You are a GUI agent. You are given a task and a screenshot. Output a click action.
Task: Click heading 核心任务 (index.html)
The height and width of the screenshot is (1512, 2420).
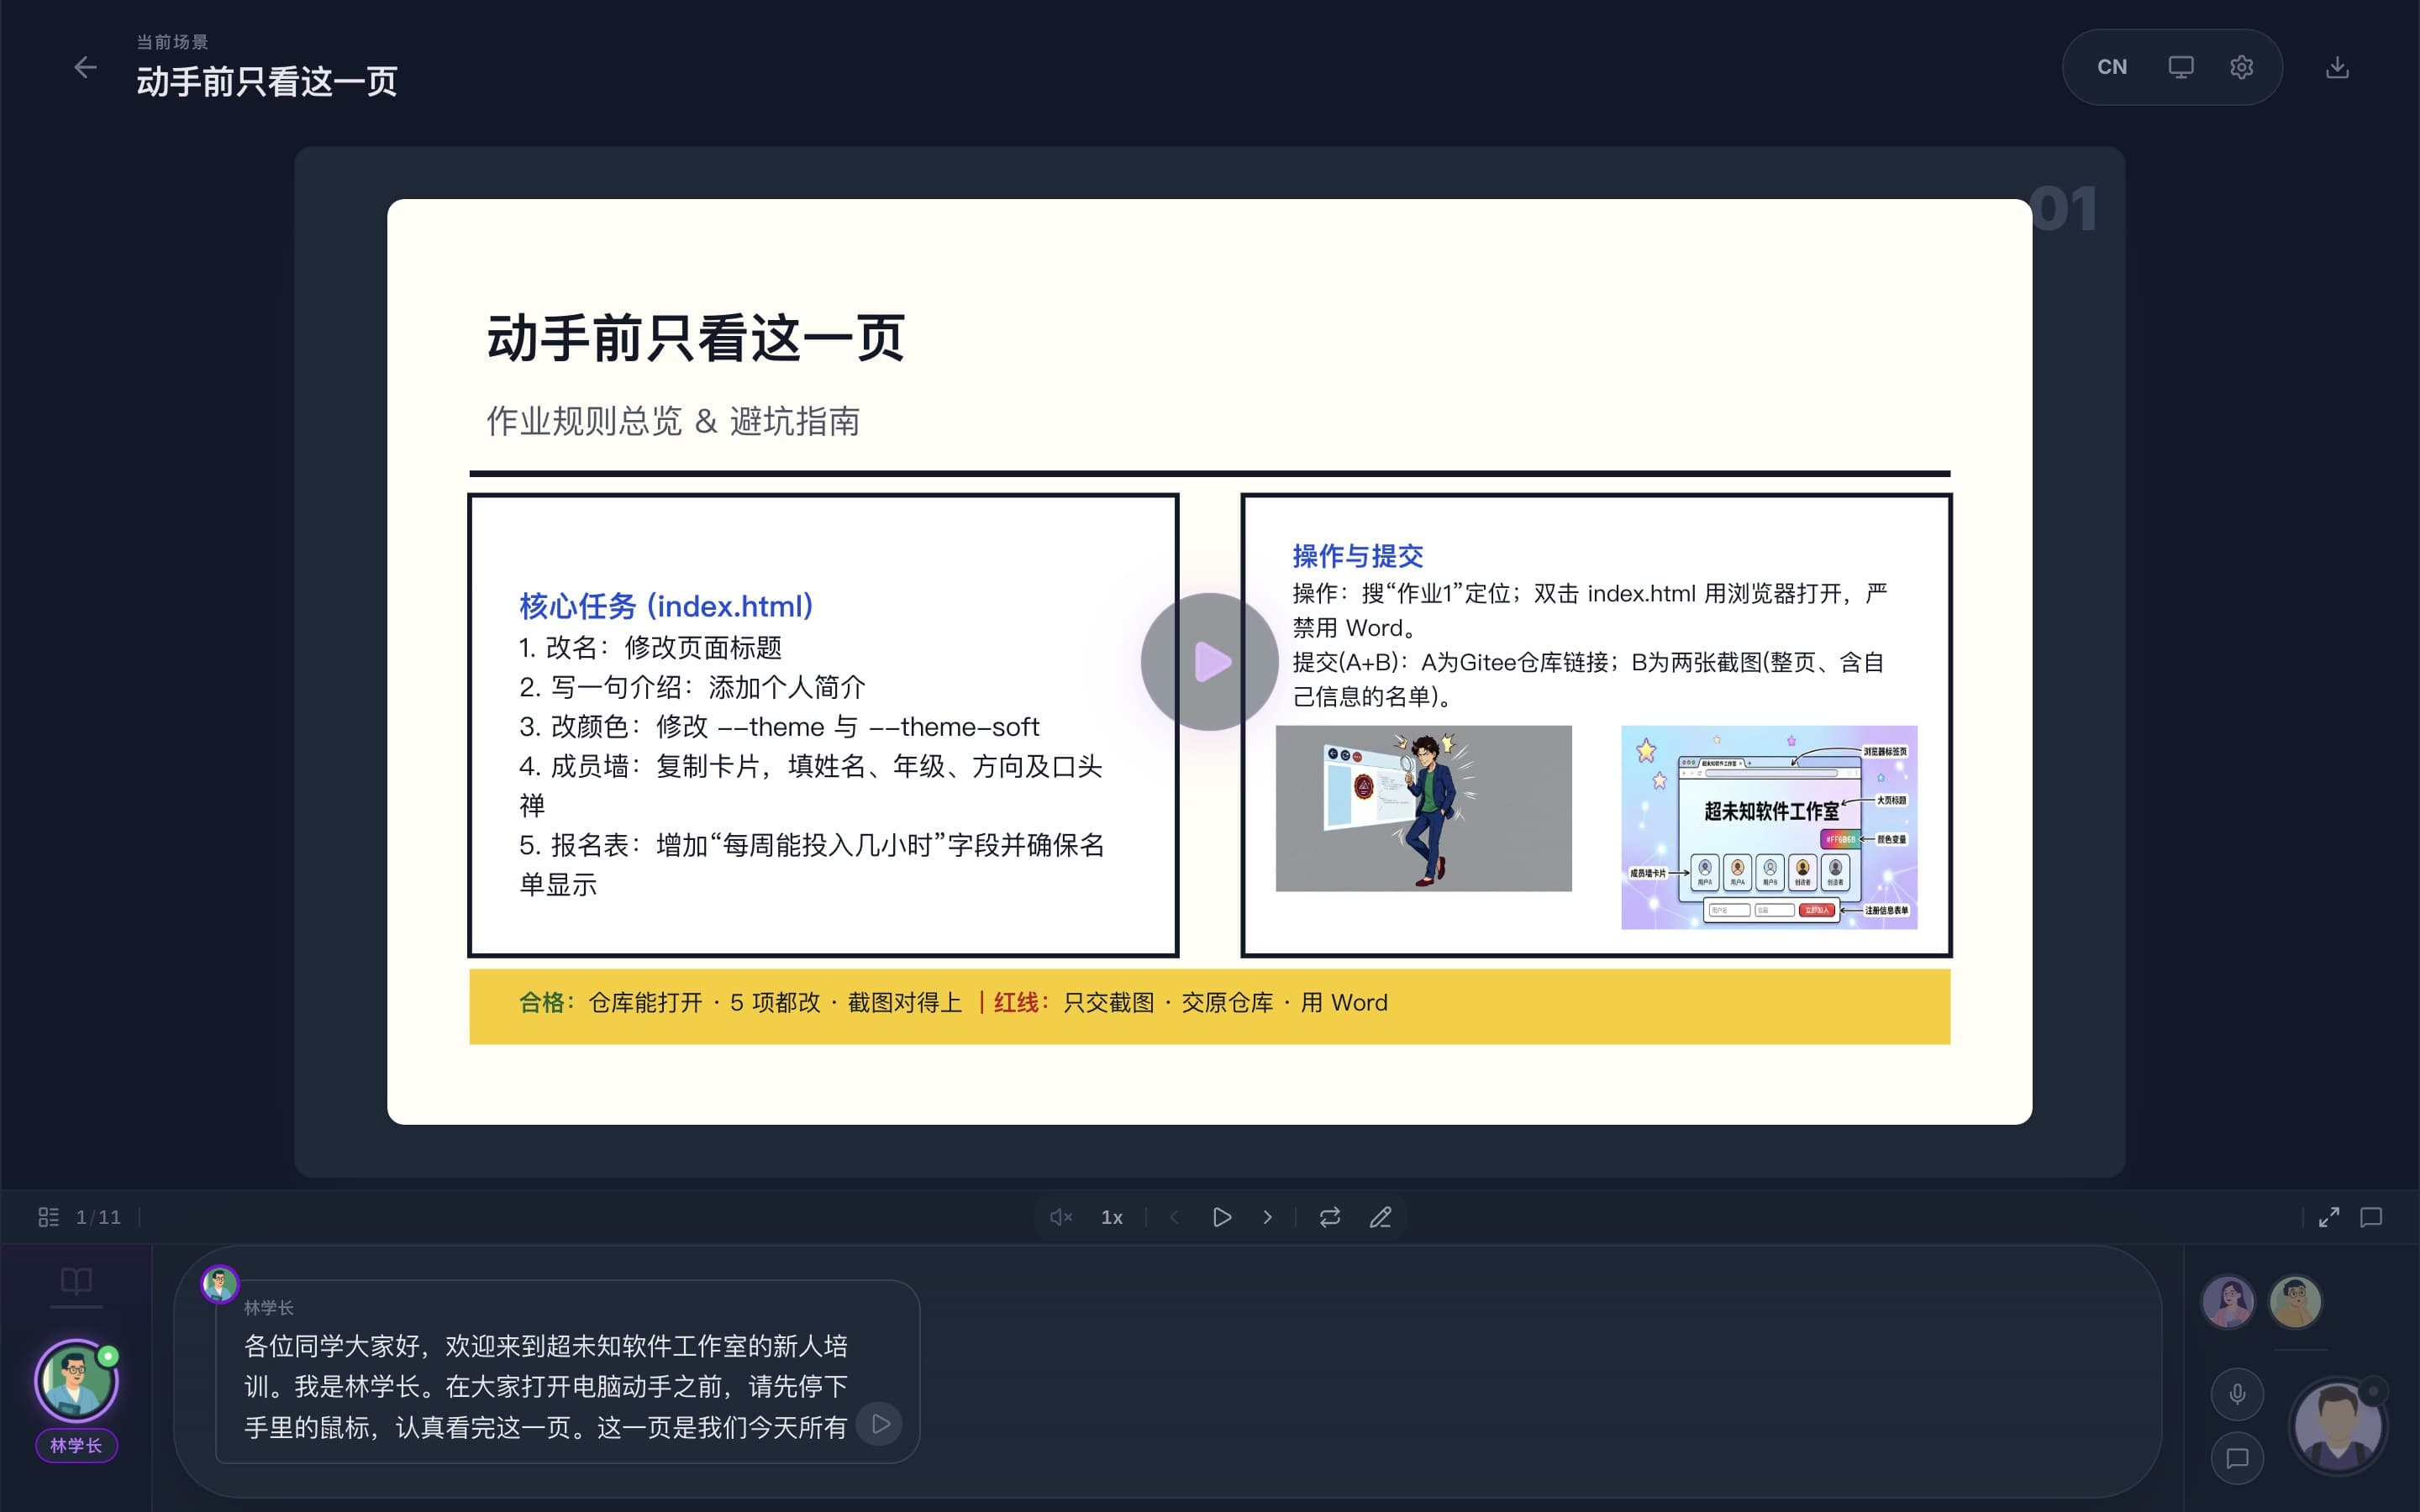click(x=666, y=606)
